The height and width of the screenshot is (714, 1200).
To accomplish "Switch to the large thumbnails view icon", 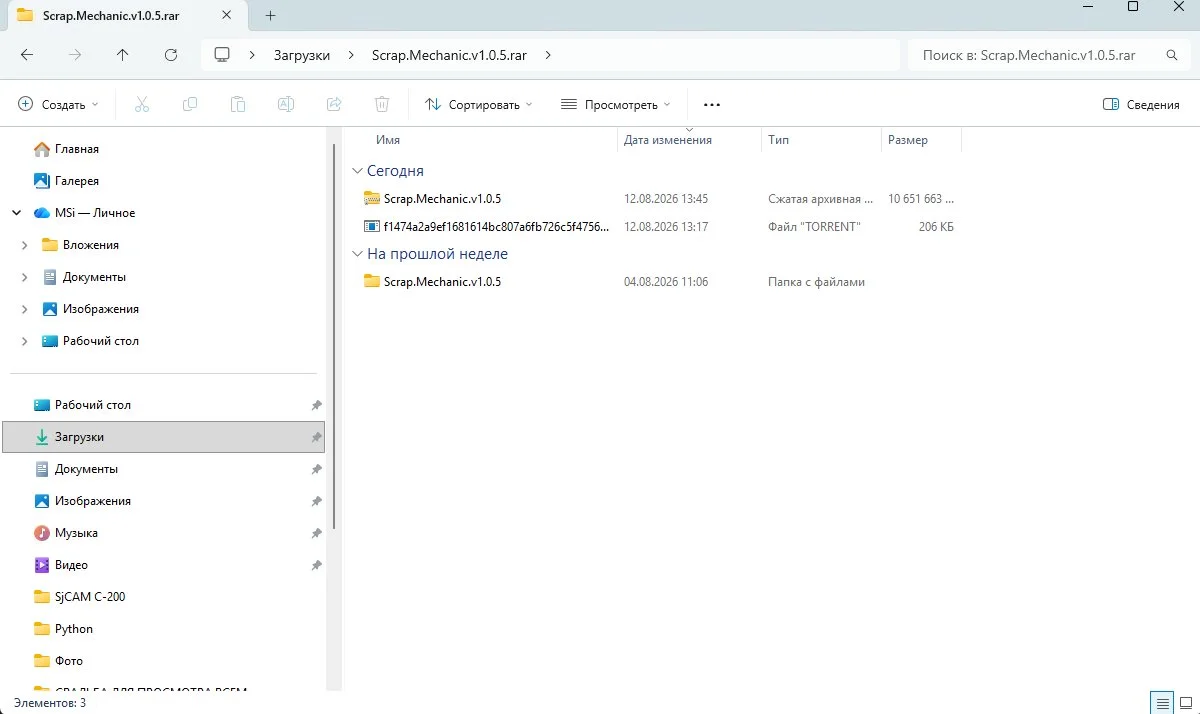I will [x=1186, y=703].
